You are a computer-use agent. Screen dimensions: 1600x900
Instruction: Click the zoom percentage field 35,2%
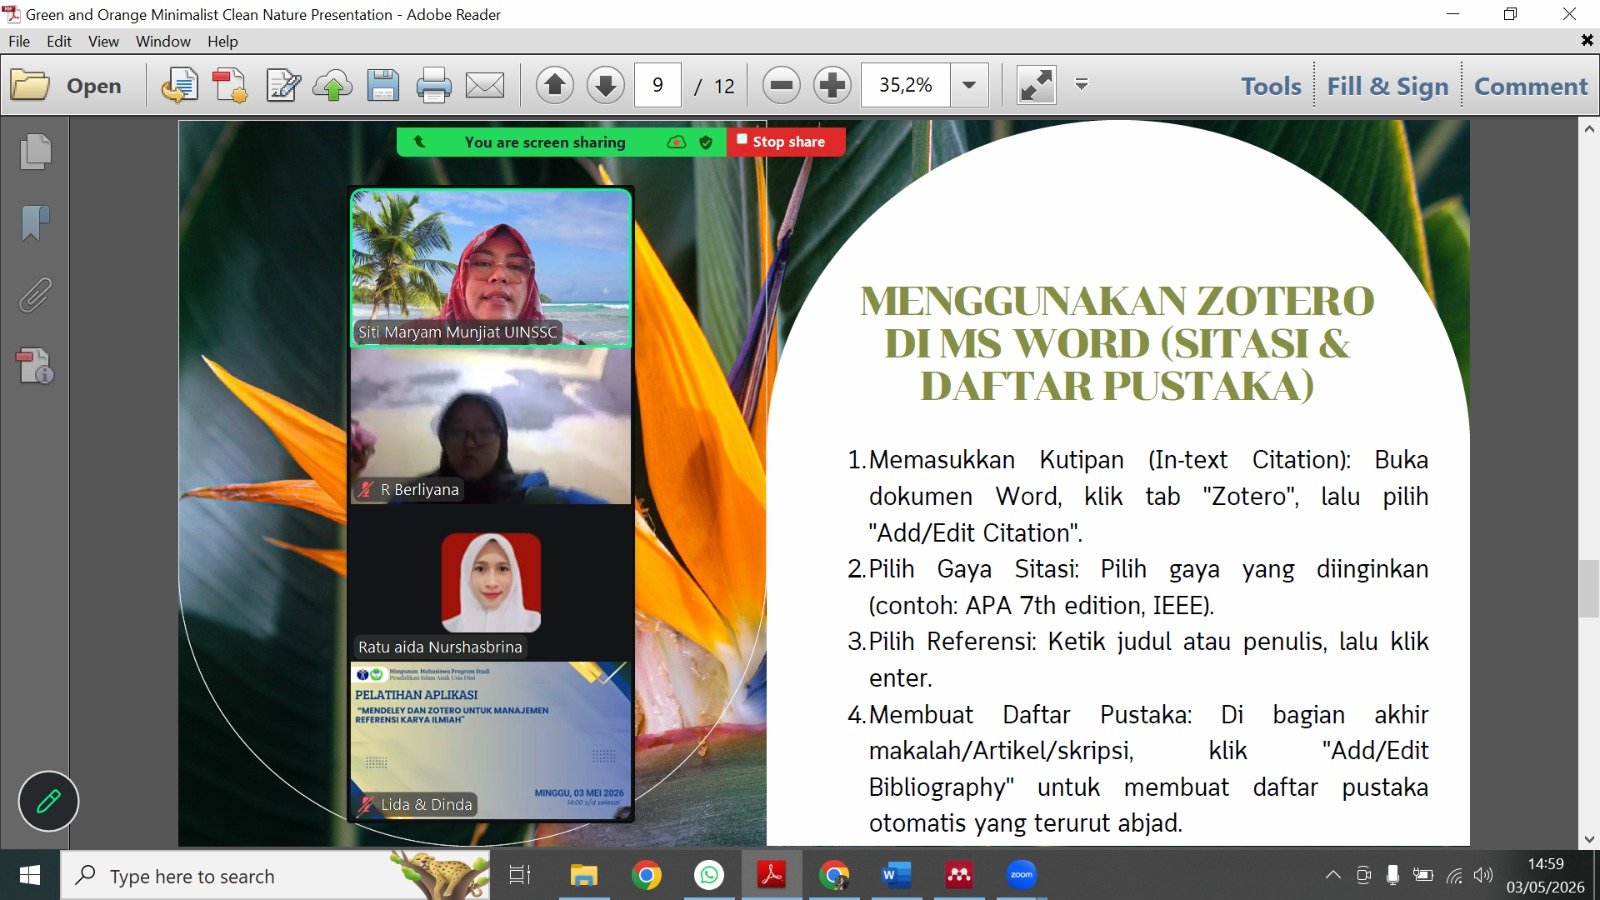click(x=906, y=85)
